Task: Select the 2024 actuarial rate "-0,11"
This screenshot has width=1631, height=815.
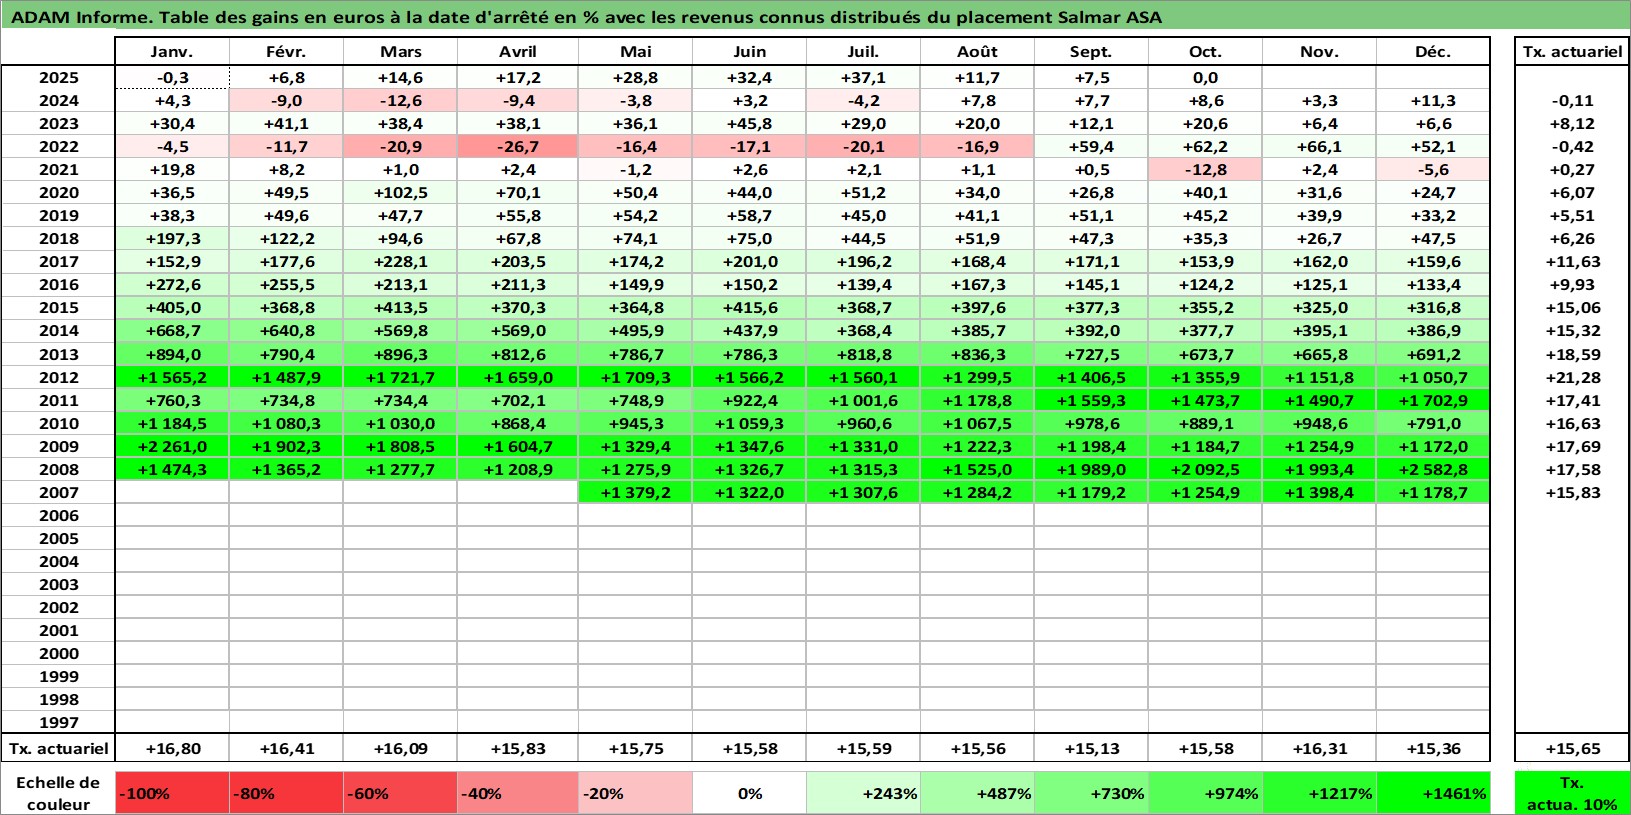Action: point(1572,101)
